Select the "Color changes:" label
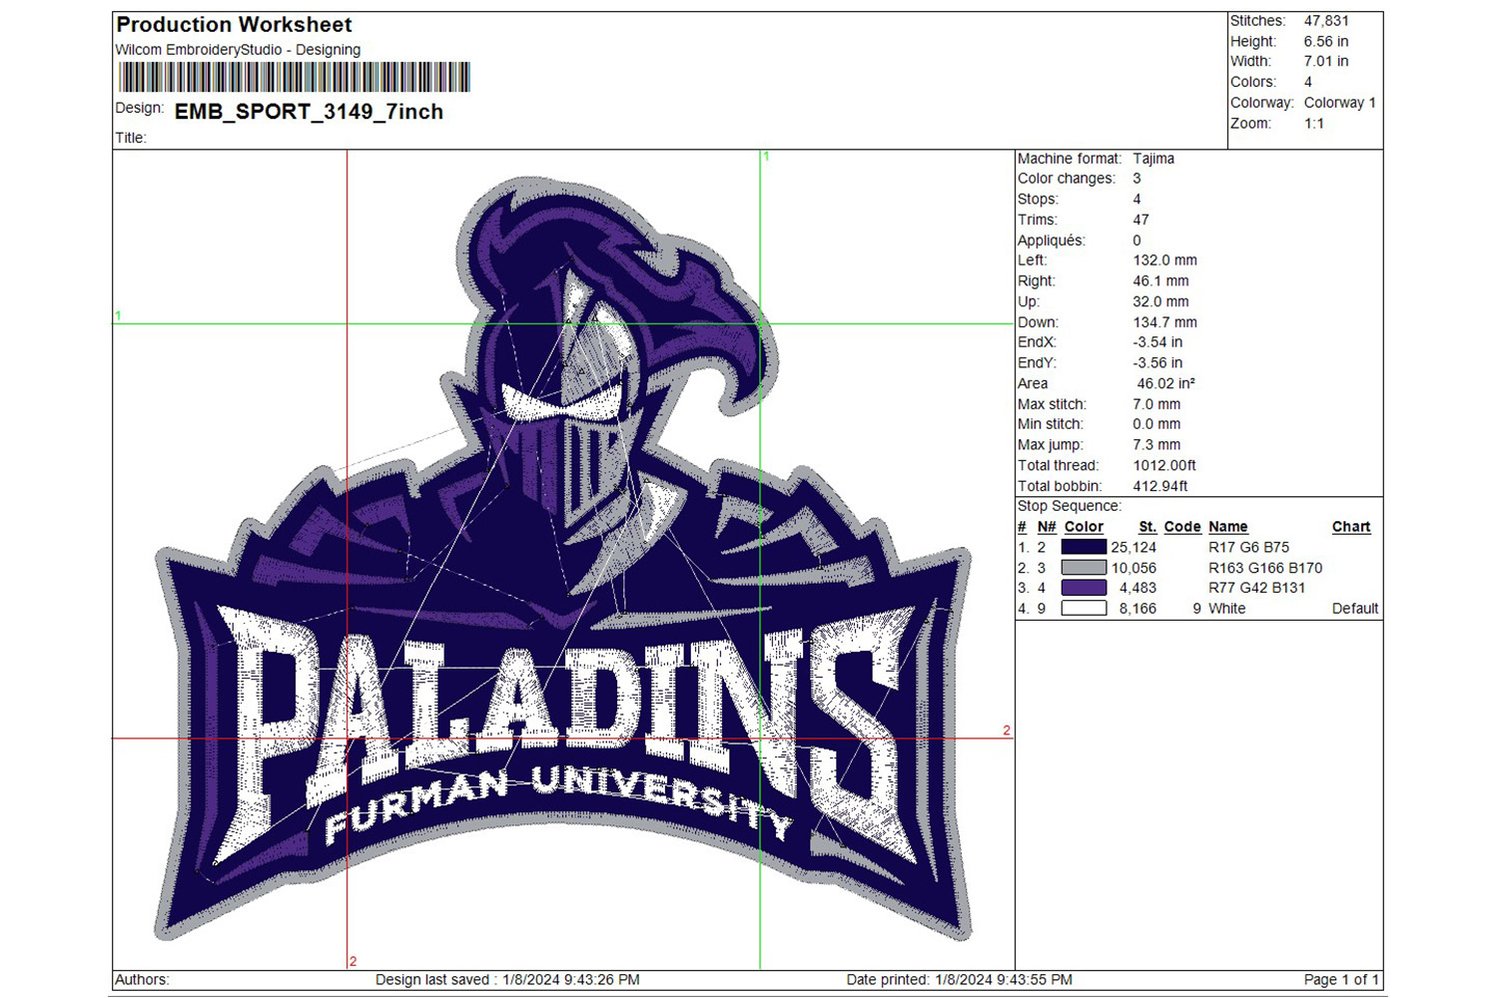 1066,179
